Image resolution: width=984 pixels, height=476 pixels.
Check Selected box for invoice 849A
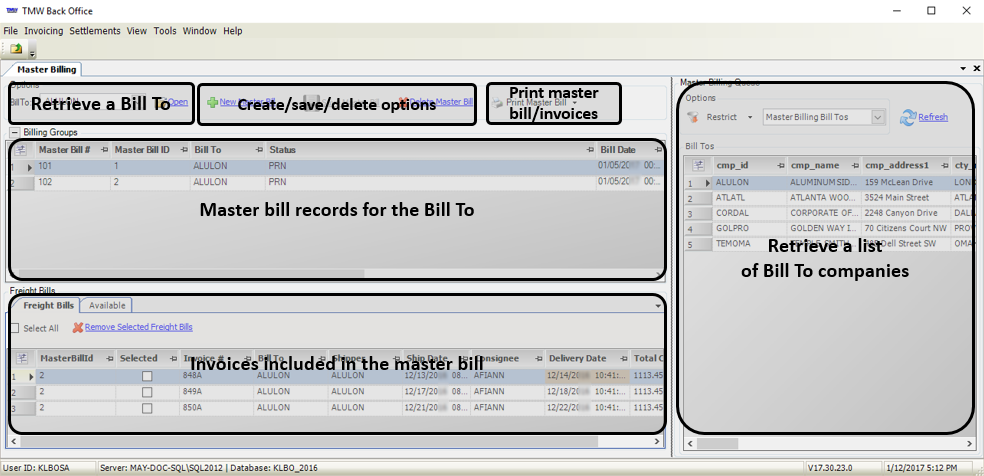tap(147, 392)
